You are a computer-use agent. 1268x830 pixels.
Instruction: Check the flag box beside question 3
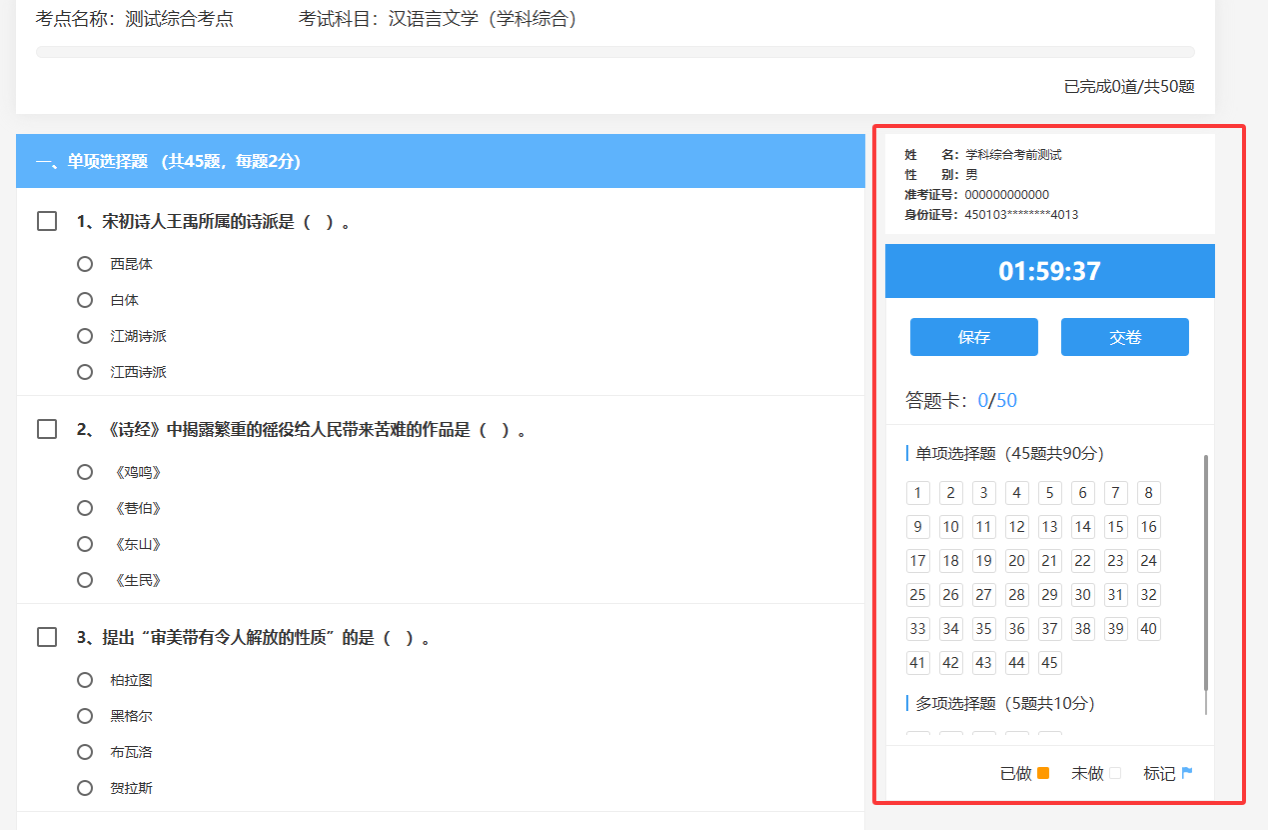47,638
